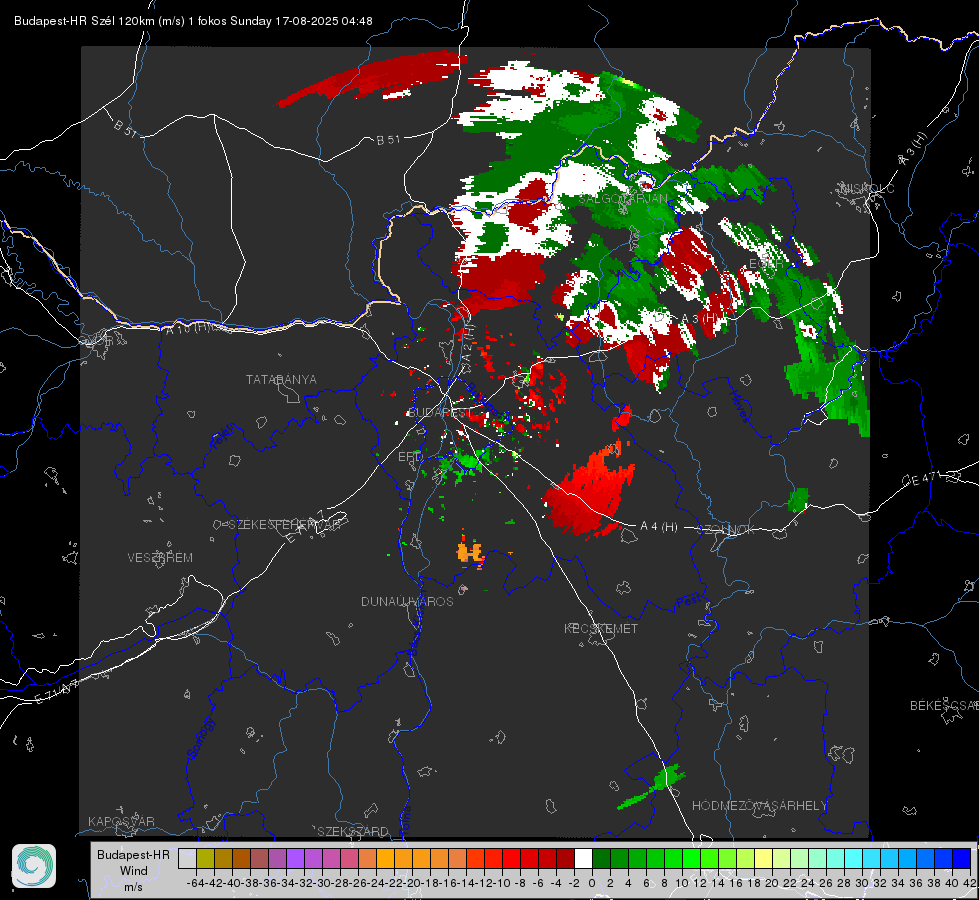This screenshot has height=900, width=979.
Task: Click the KECSKEMÉT city label
Action: click(x=601, y=629)
